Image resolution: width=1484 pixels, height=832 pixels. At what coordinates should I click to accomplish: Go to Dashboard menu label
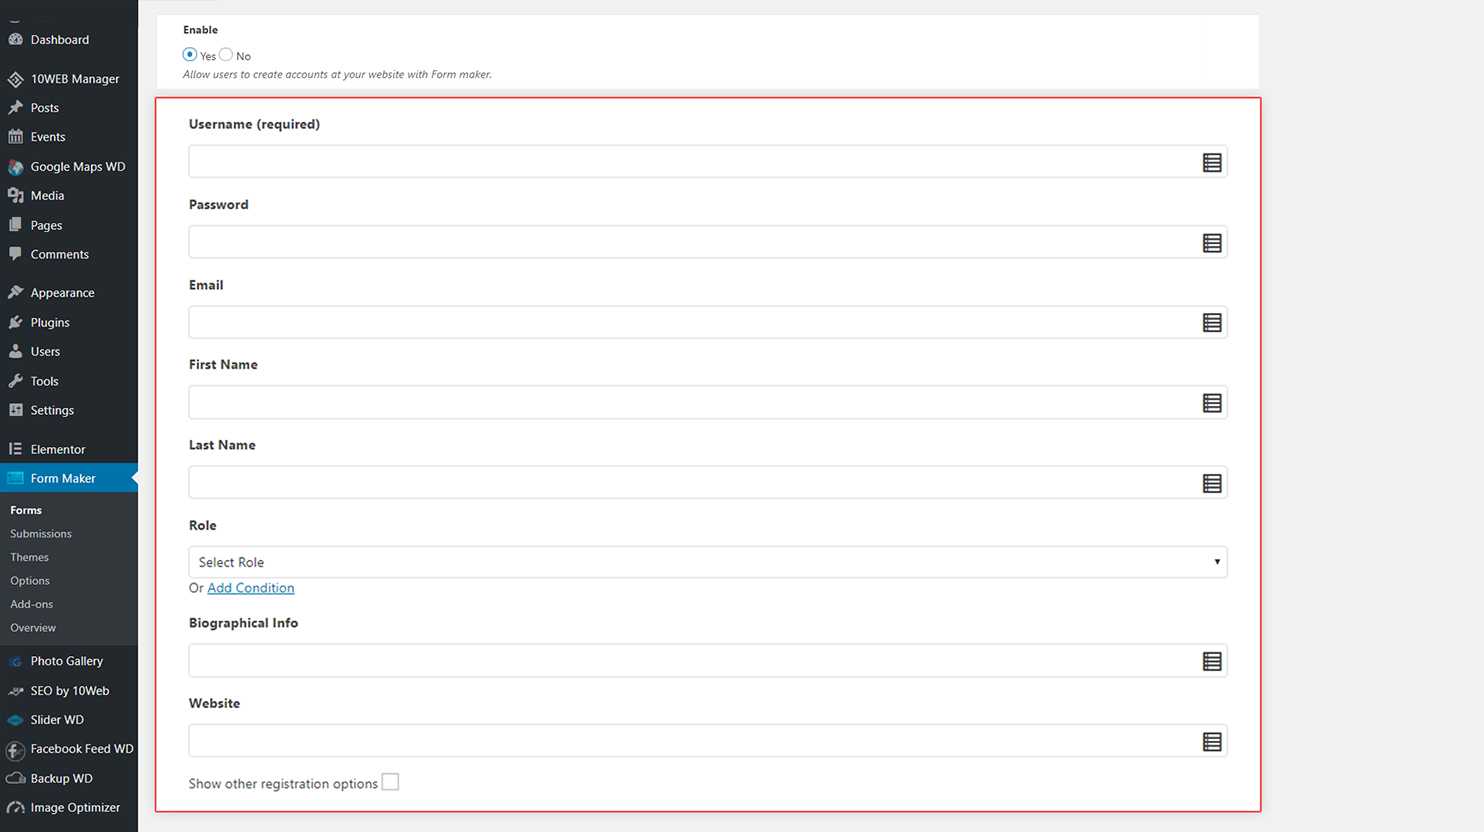pos(60,40)
